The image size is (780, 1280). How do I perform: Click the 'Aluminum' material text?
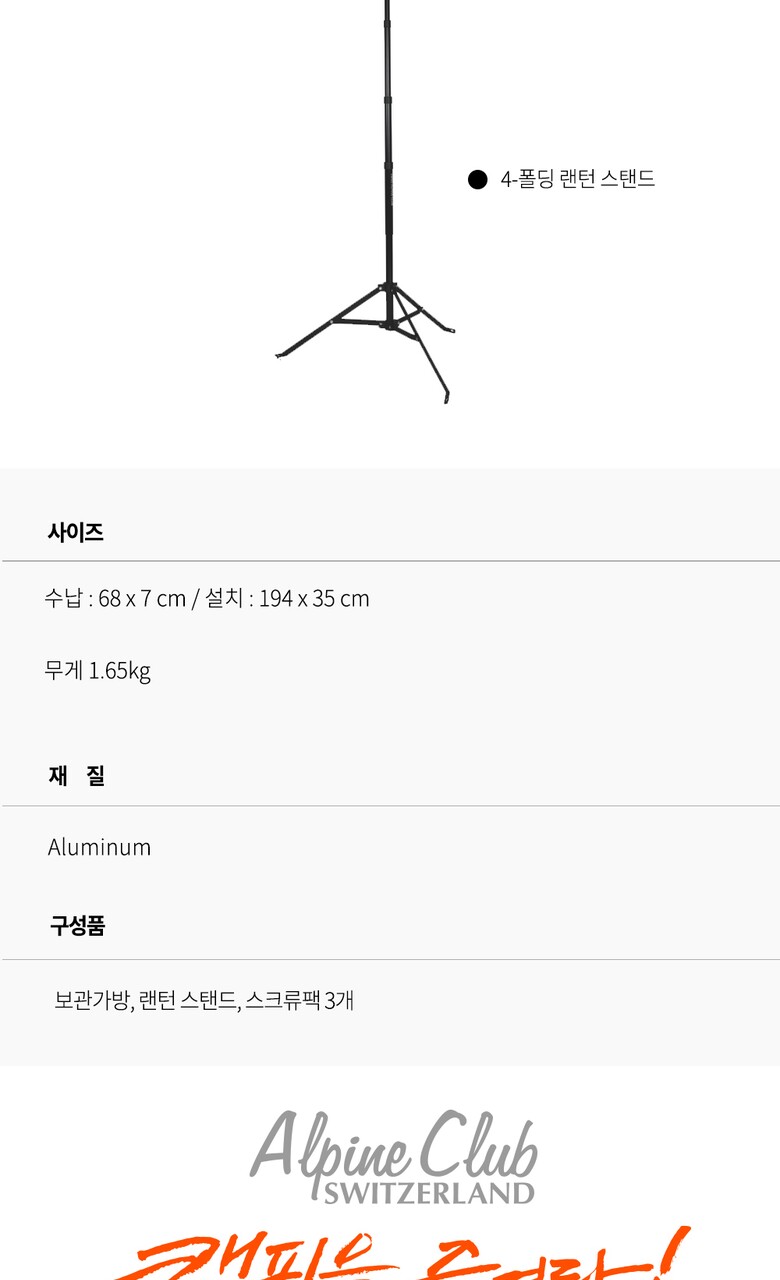click(x=99, y=847)
